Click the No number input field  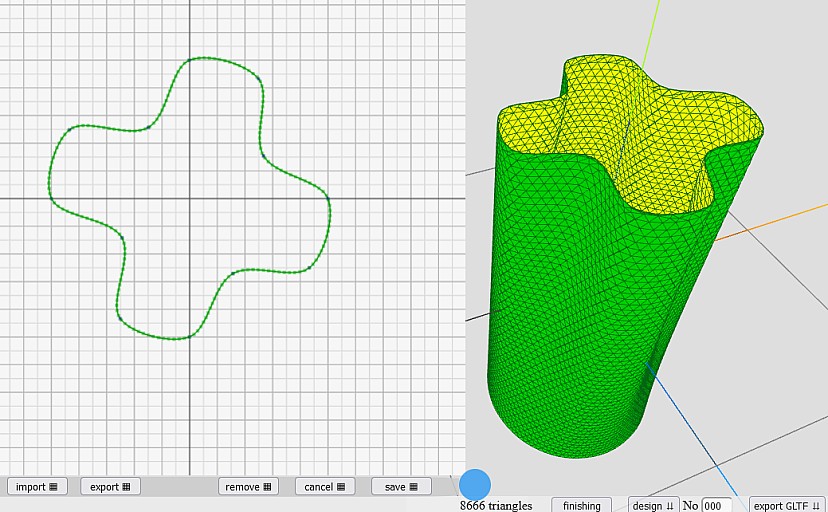(x=718, y=506)
